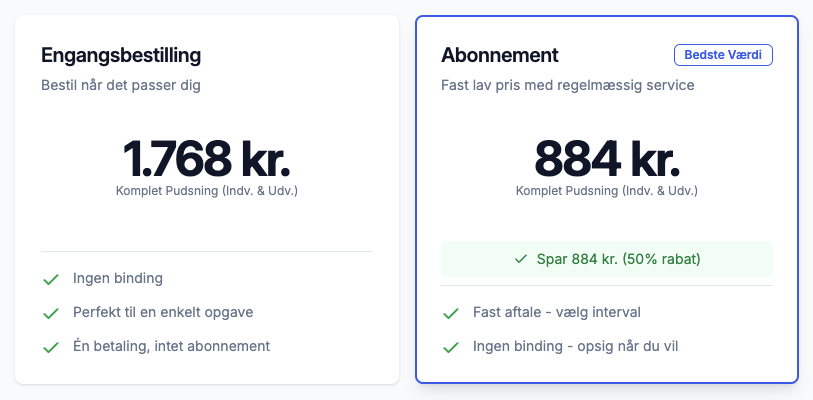Click the "Spar 884 kr. (50% rabat)" text

(618, 259)
